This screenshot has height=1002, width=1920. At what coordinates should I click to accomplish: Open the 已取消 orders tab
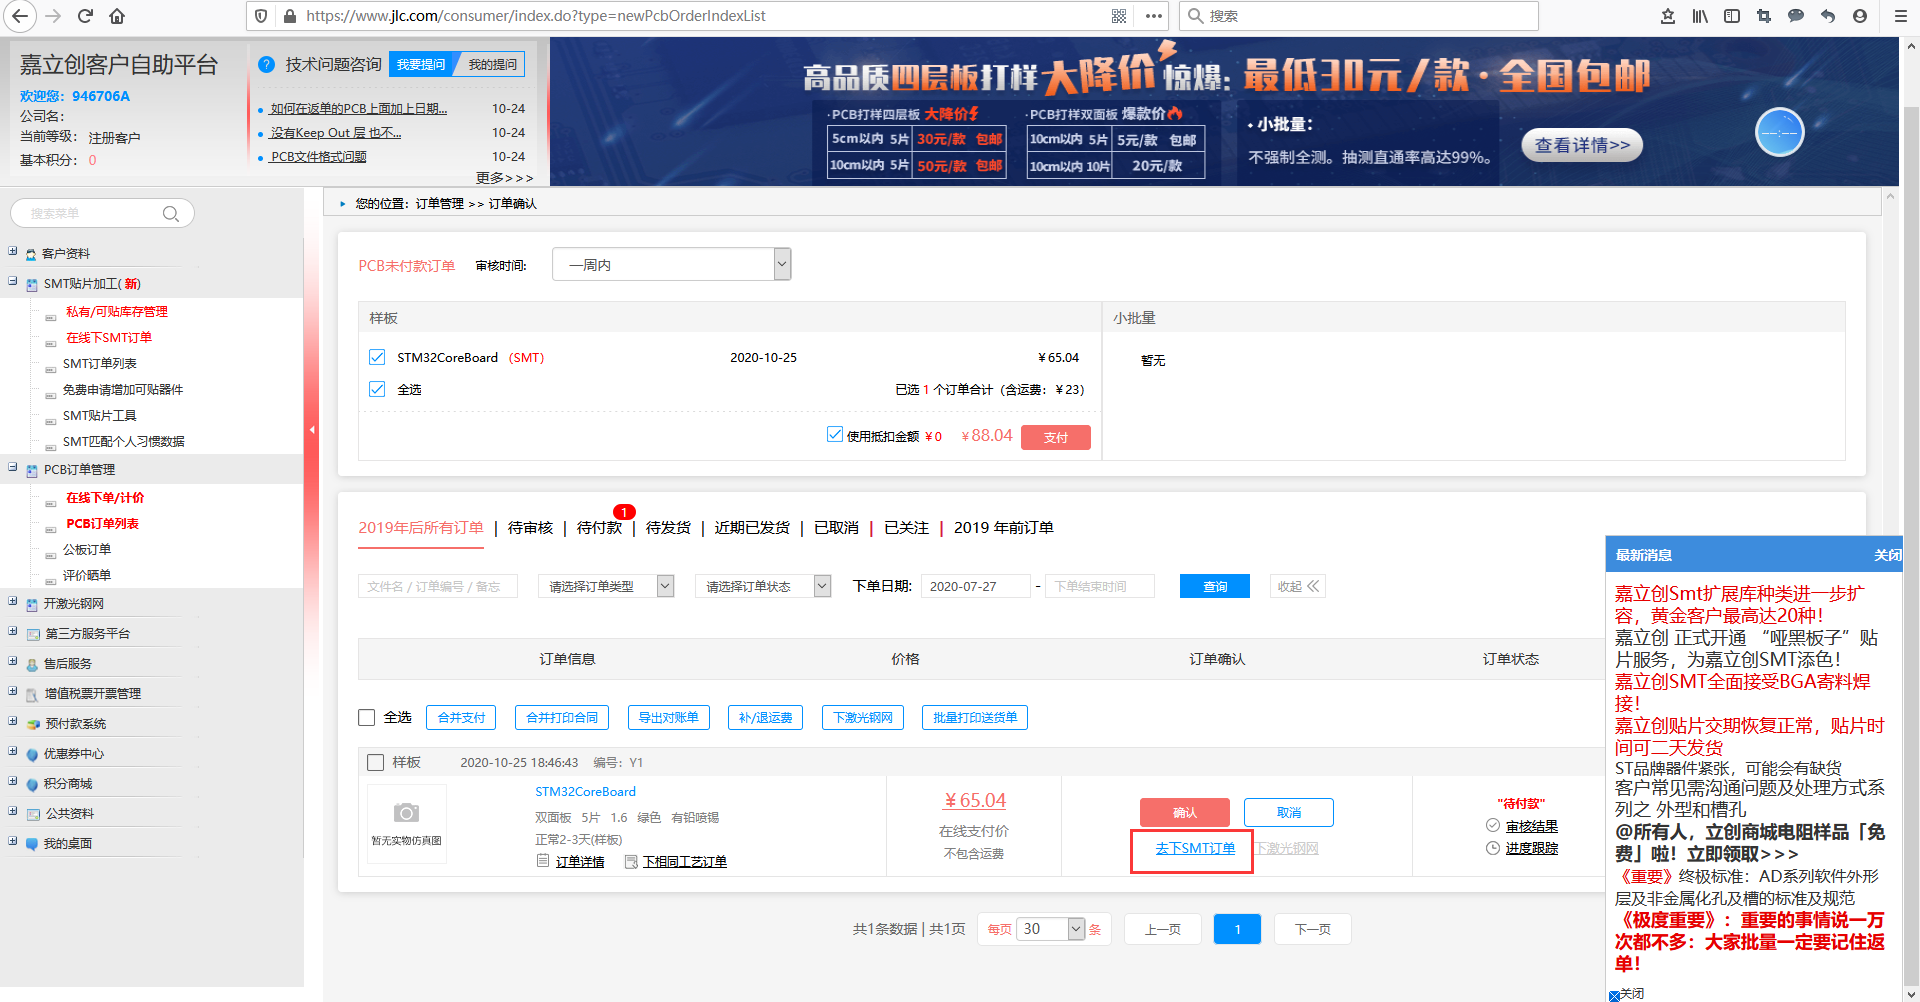835,528
